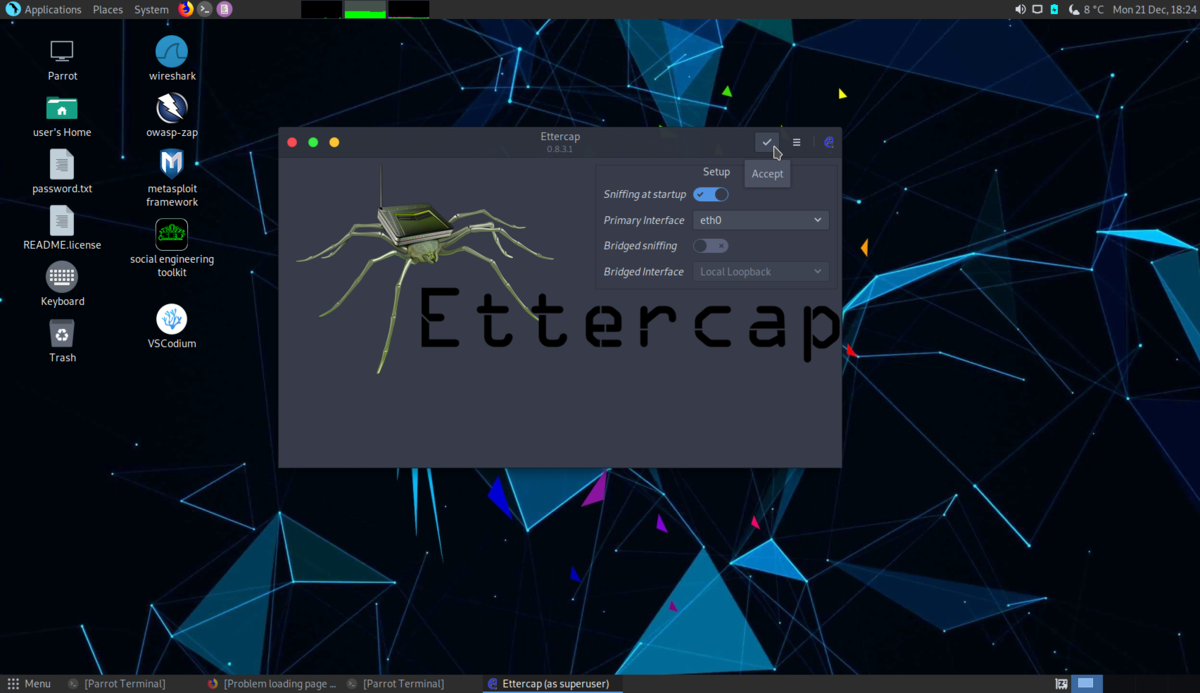Click the purple notes launcher in top panel
The image size is (1200, 693).
pyautogui.click(x=224, y=9)
